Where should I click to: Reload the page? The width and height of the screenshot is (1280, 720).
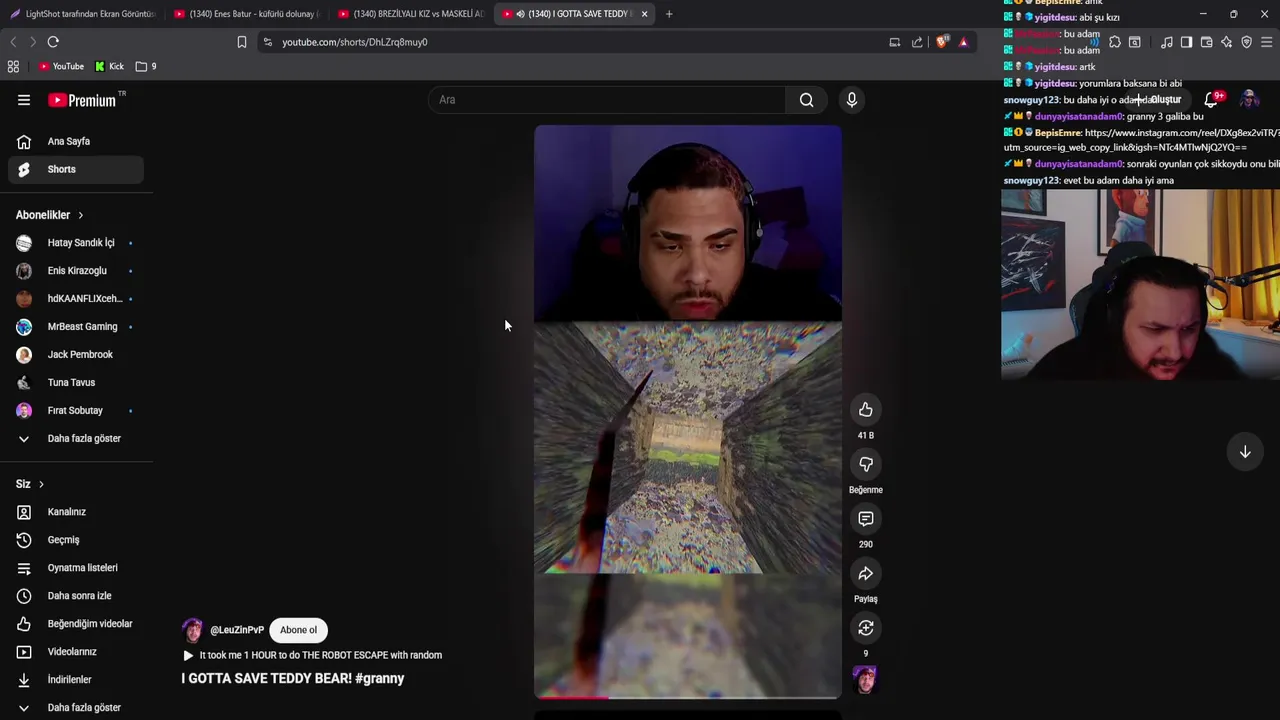(x=53, y=42)
